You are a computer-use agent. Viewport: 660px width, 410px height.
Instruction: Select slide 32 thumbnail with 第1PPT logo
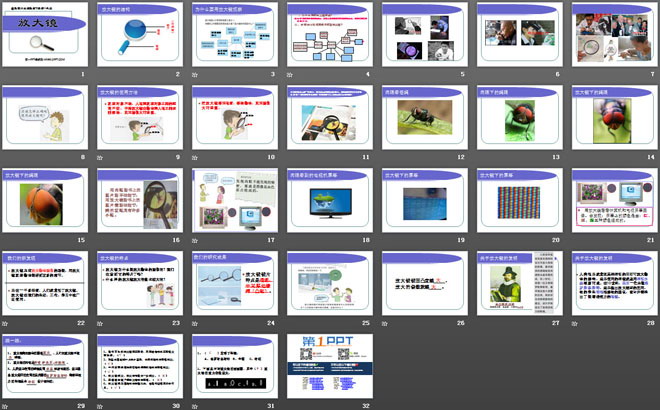(x=330, y=366)
